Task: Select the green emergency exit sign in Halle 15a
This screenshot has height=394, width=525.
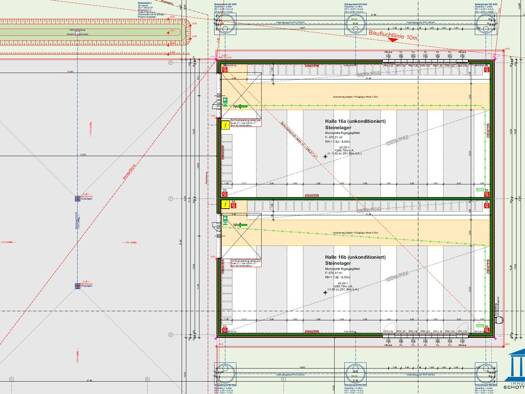Action: click(x=225, y=102)
